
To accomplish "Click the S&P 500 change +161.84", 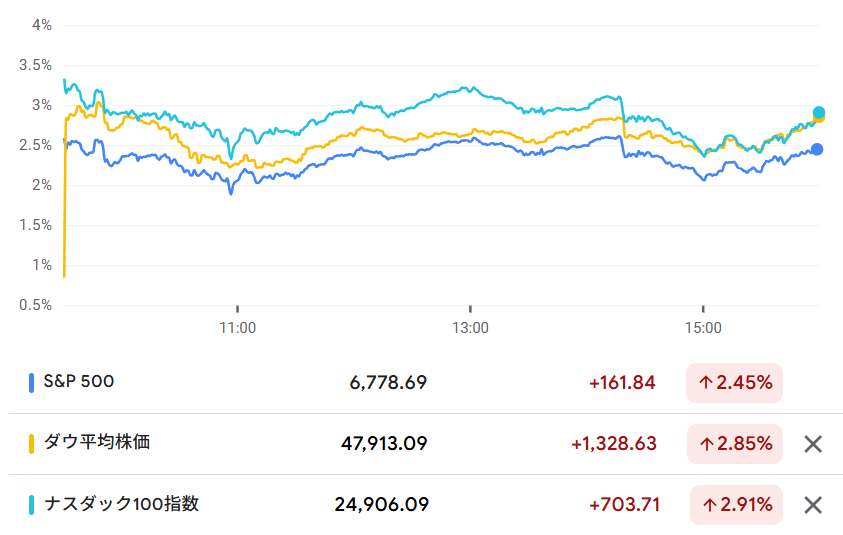I will point(622,383).
